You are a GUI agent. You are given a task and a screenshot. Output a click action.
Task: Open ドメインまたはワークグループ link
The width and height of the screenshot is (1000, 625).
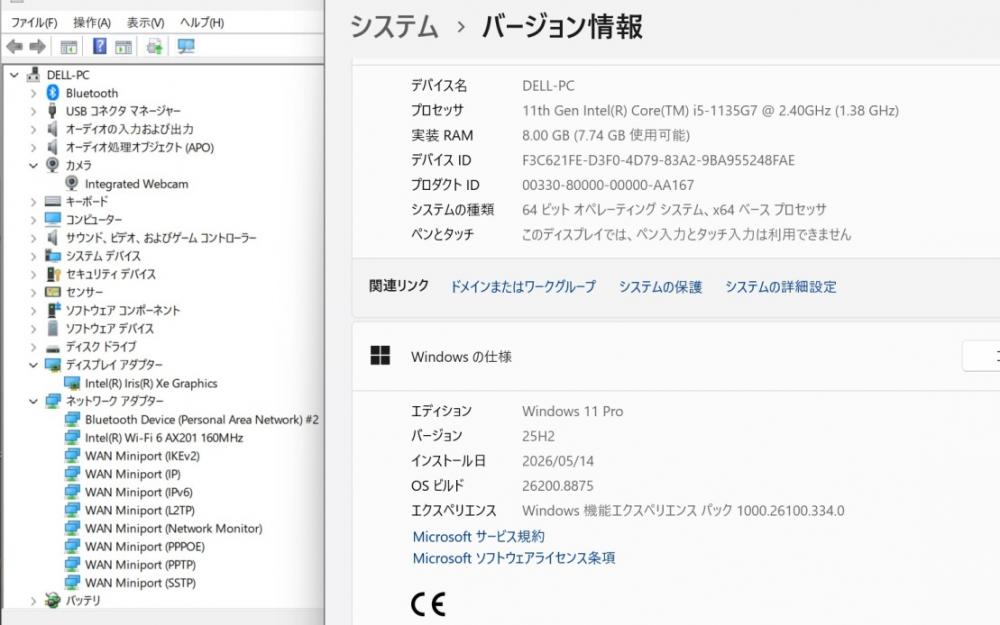tap(523, 287)
